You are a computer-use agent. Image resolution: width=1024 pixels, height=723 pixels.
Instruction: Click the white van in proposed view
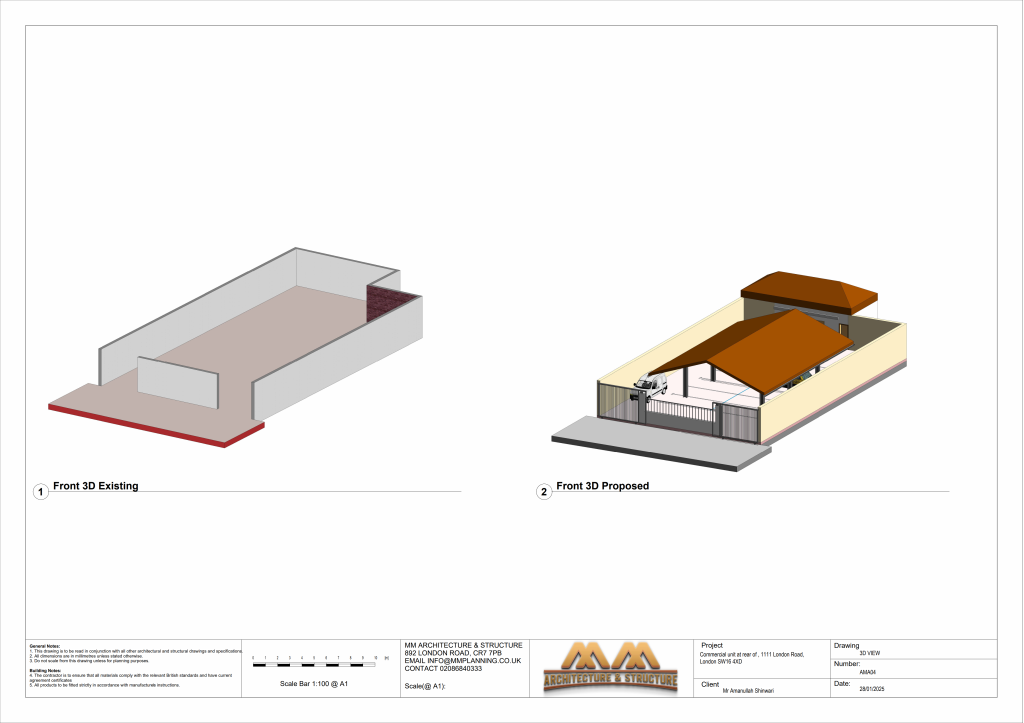pyautogui.click(x=650, y=385)
